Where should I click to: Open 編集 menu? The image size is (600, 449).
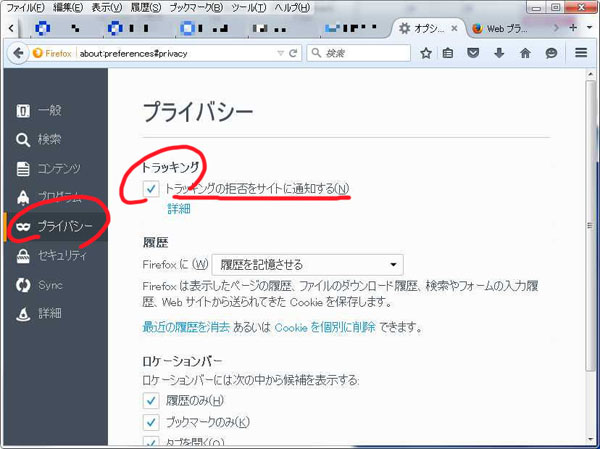point(68,8)
